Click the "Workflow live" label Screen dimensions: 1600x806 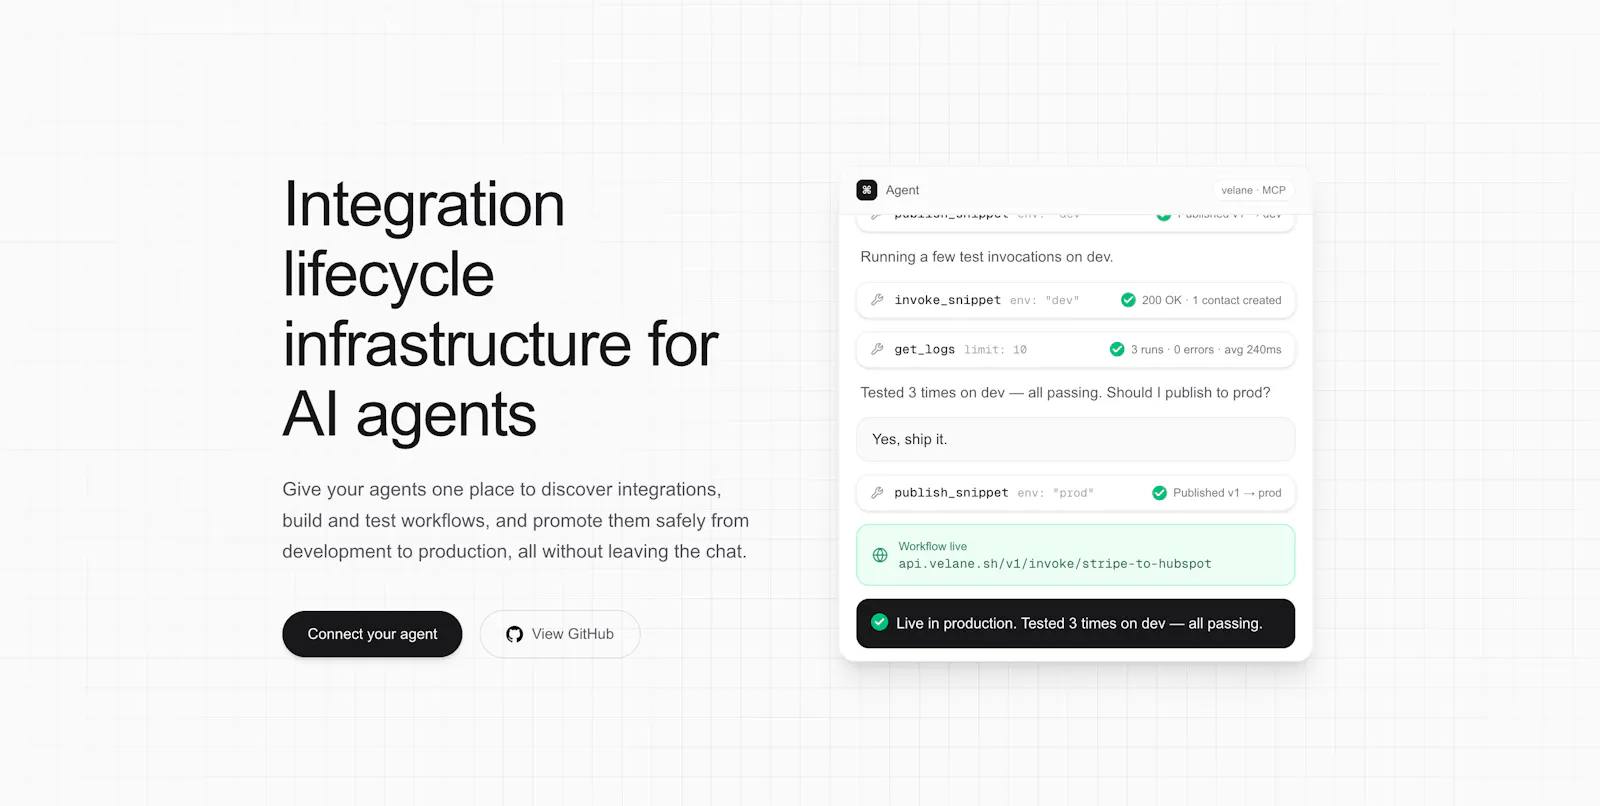pos(933,546)
